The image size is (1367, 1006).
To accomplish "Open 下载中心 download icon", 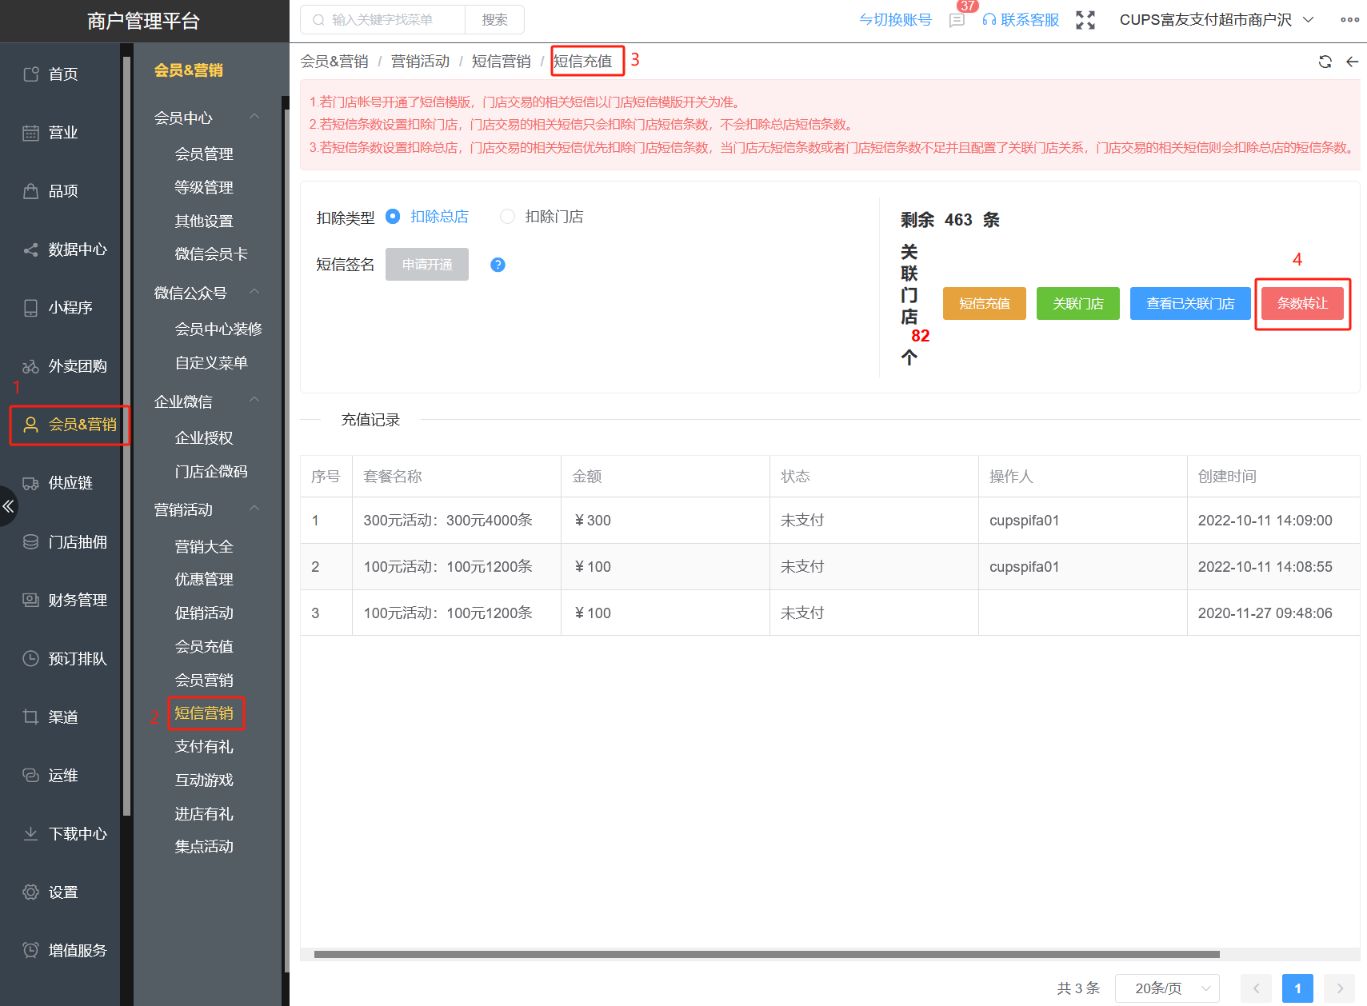I will coord(31,833).
